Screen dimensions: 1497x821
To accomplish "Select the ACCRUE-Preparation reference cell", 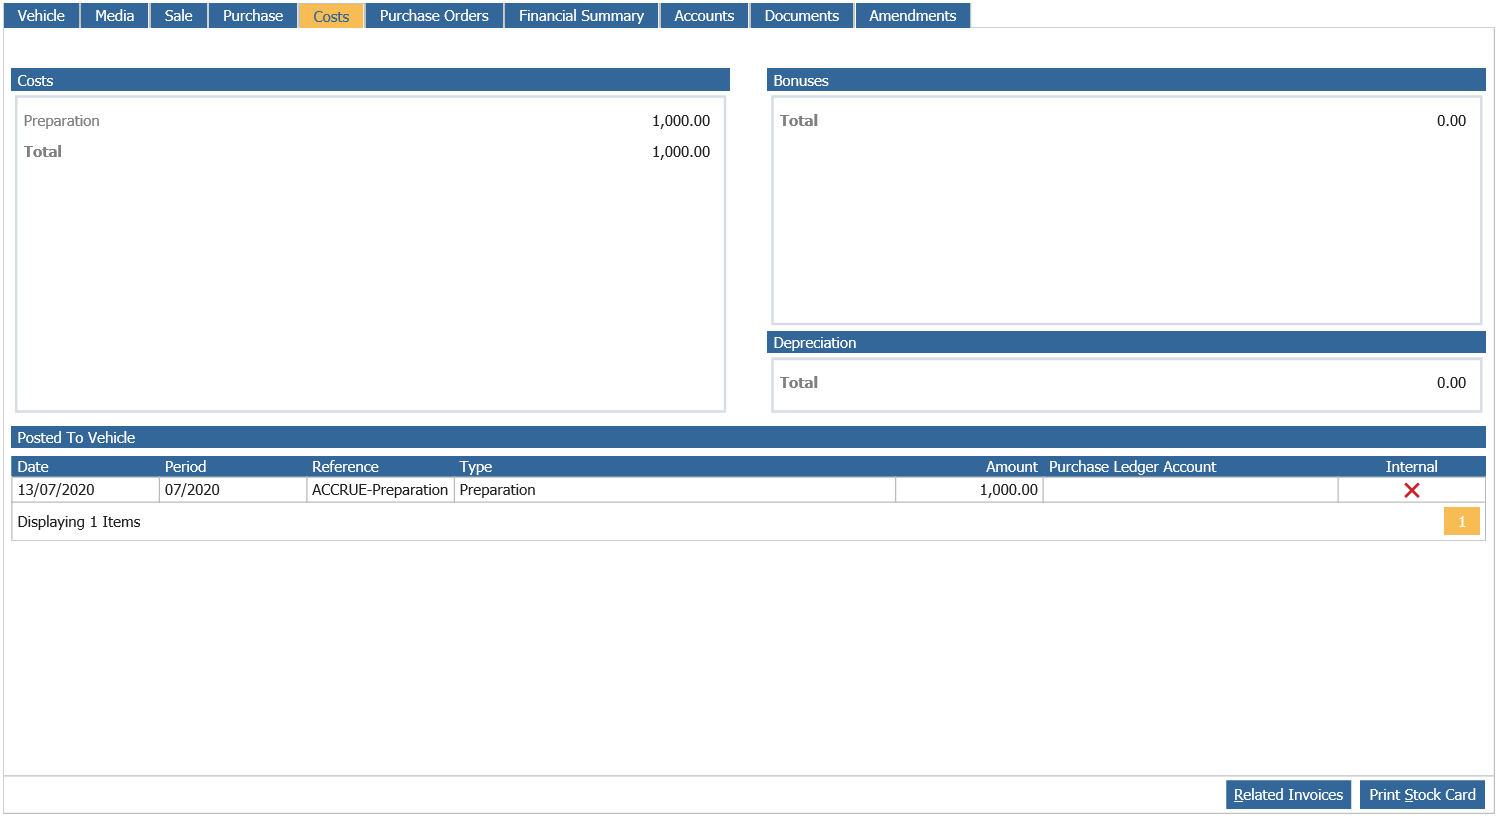I will 380,490.
